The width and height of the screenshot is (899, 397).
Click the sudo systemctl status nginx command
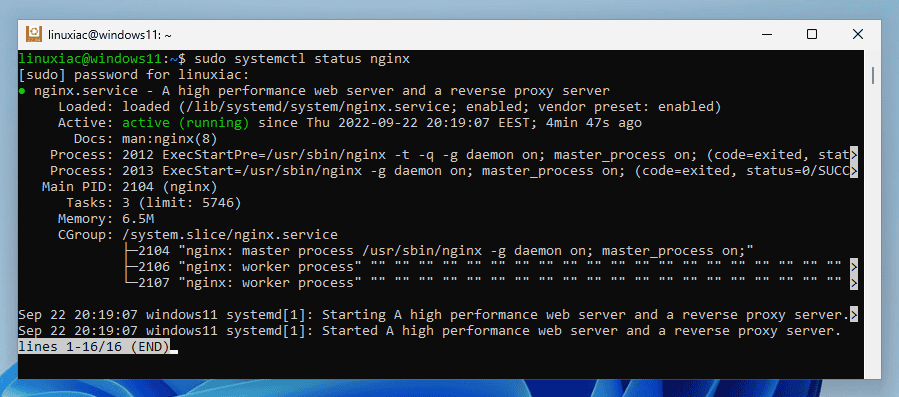pos(302,59)
